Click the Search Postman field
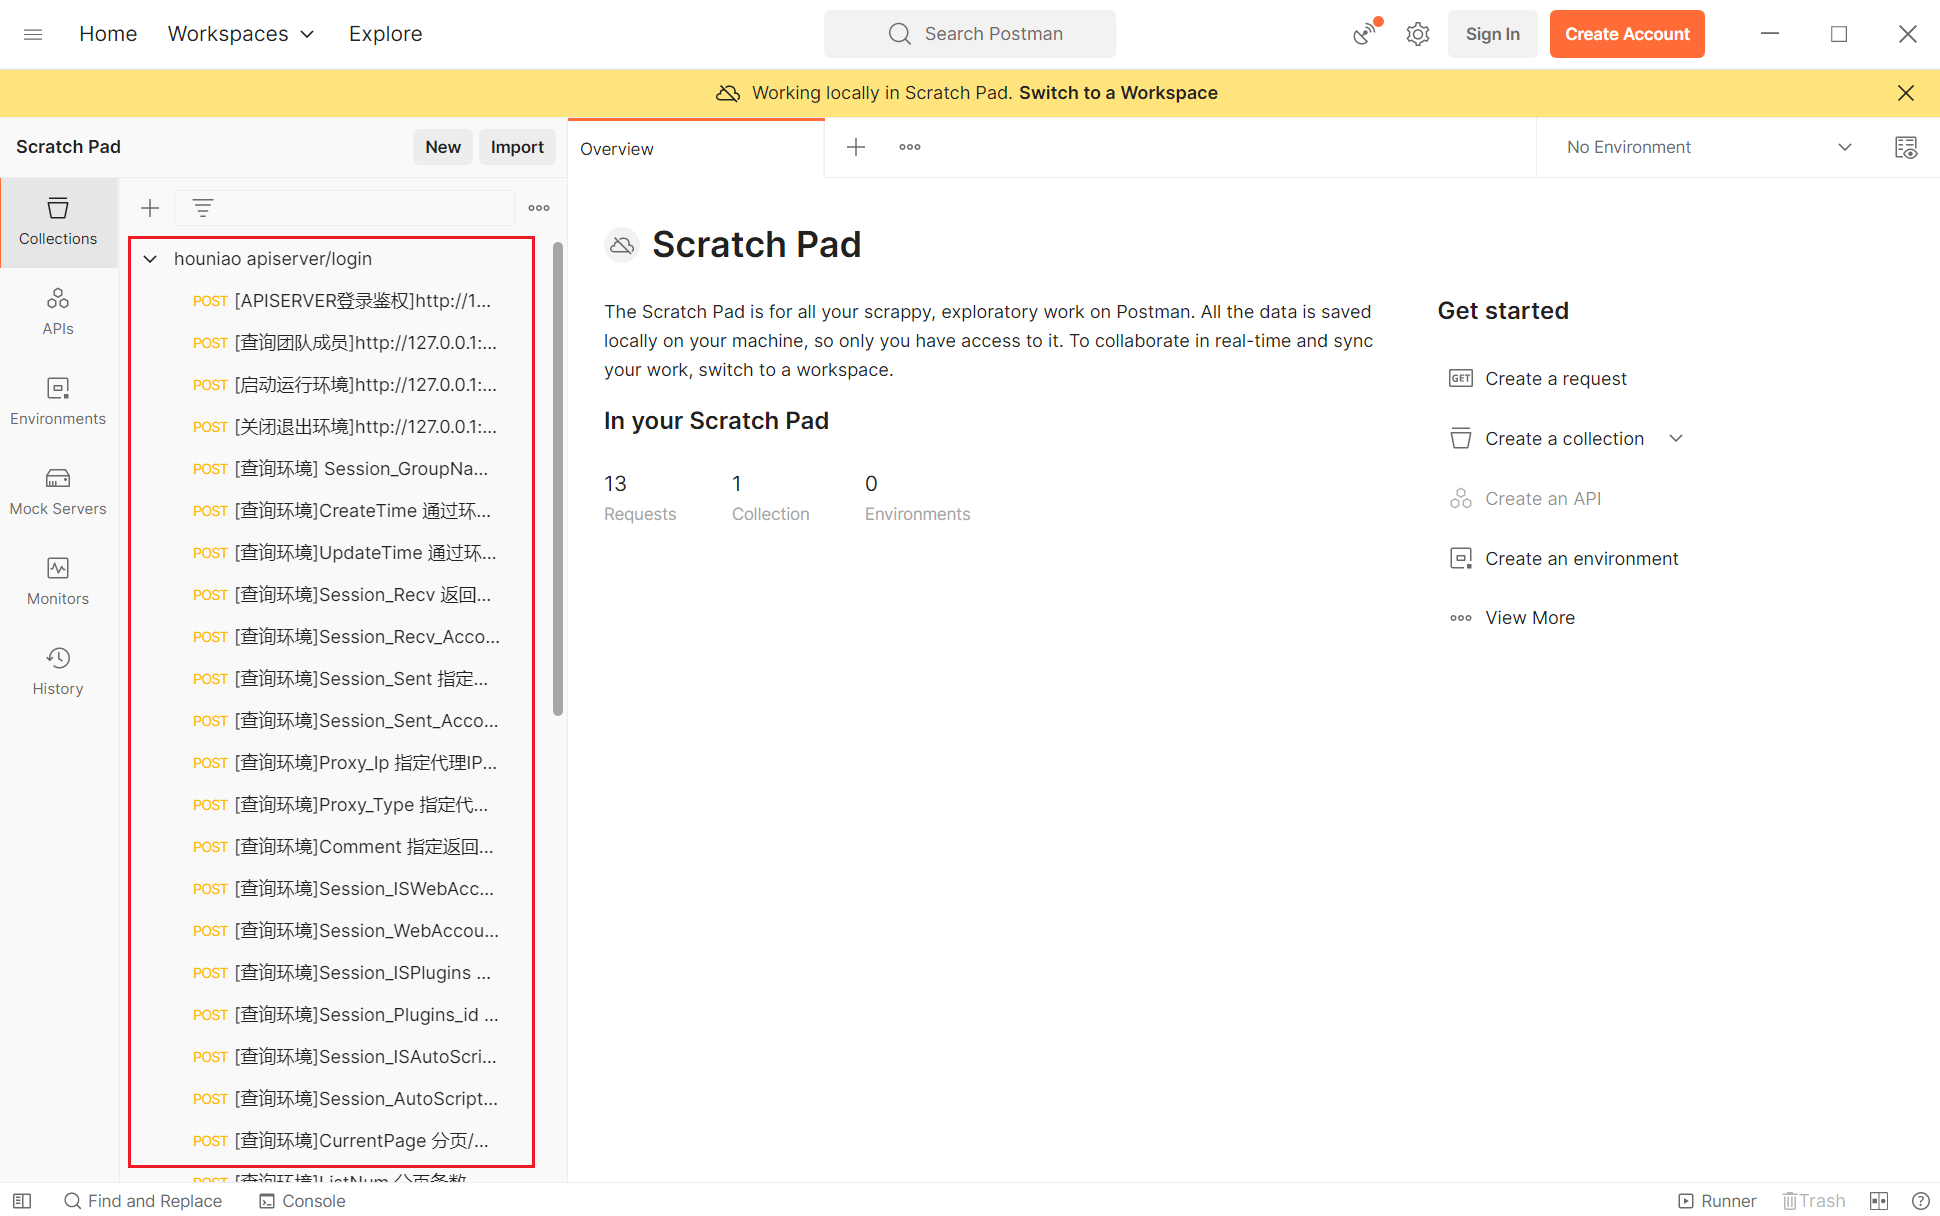Screen dimensions: 1940x1216 (x=970, y=34)
